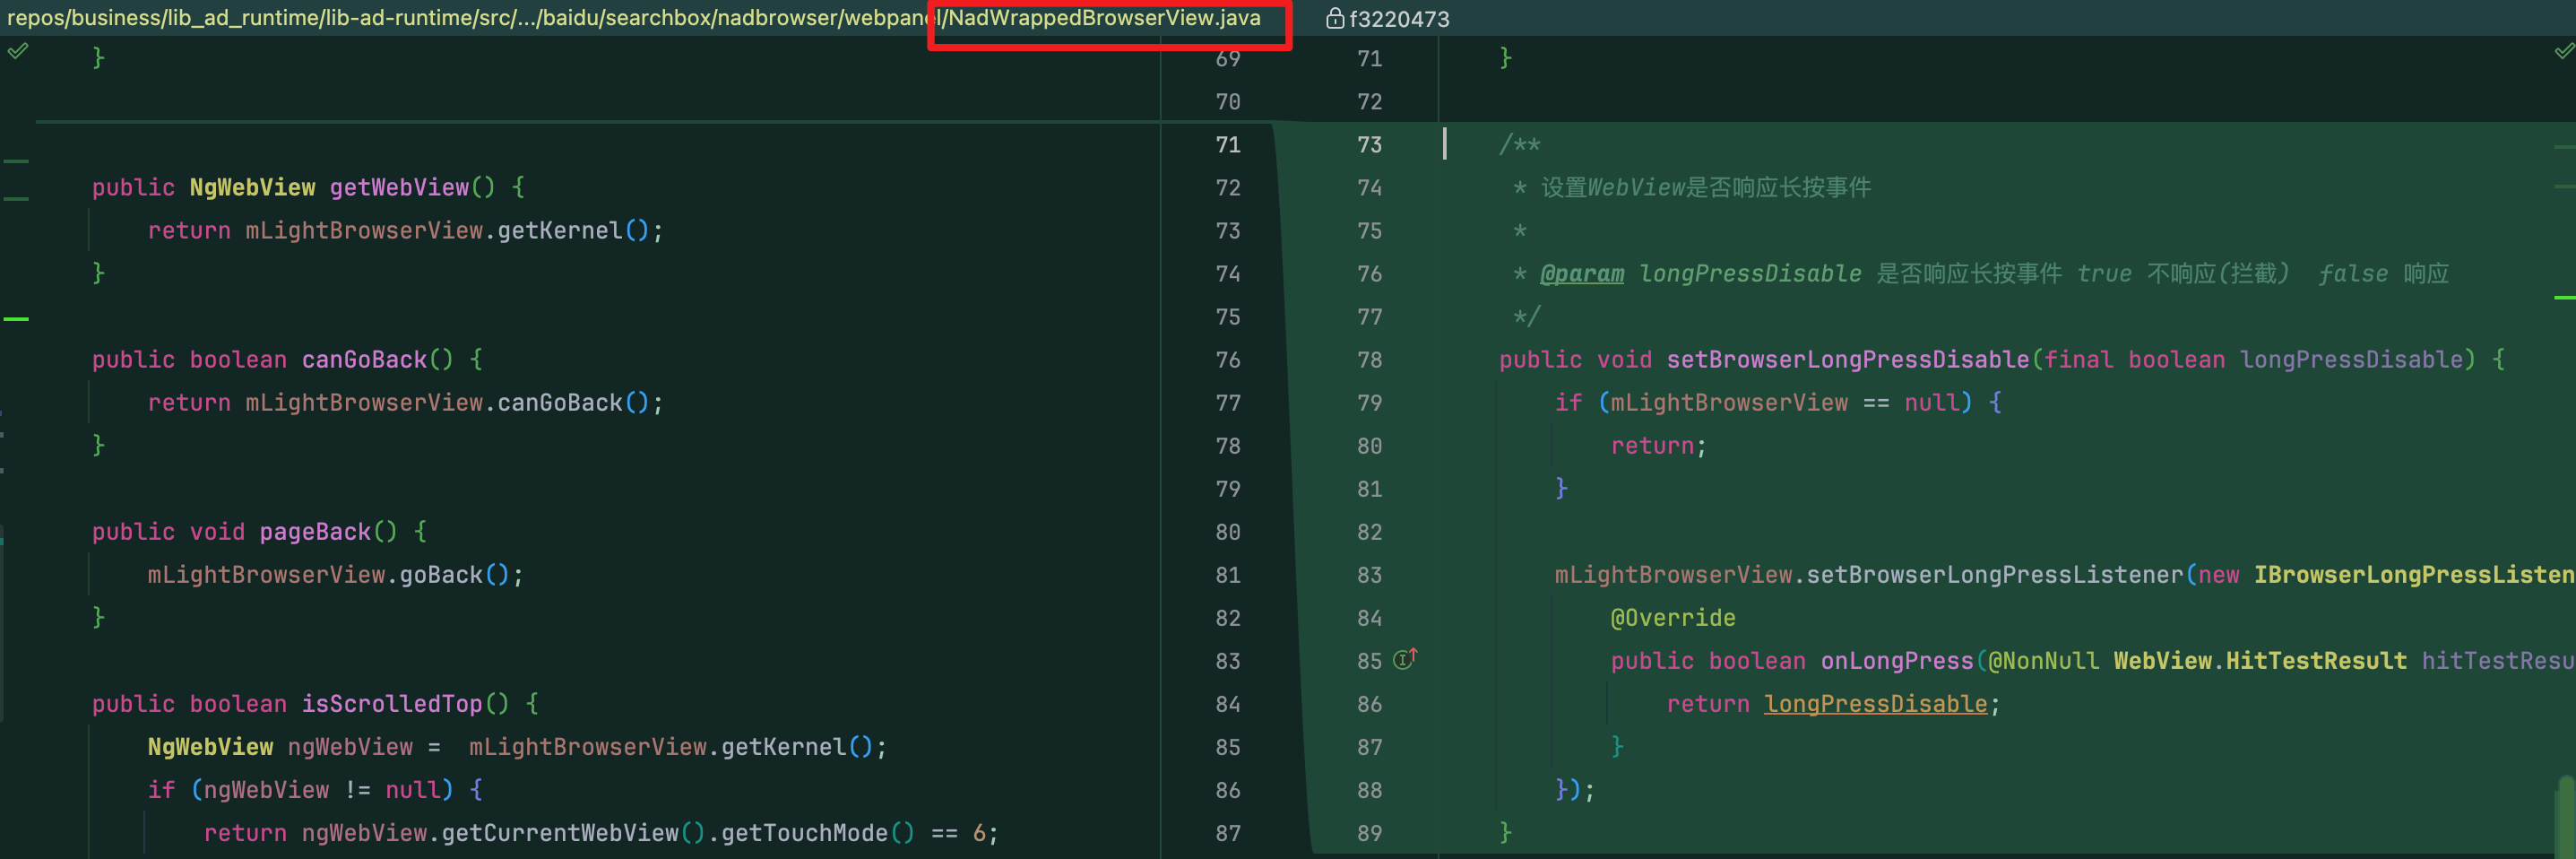Click the isScrolledTop method declaration

pos(316,704)
